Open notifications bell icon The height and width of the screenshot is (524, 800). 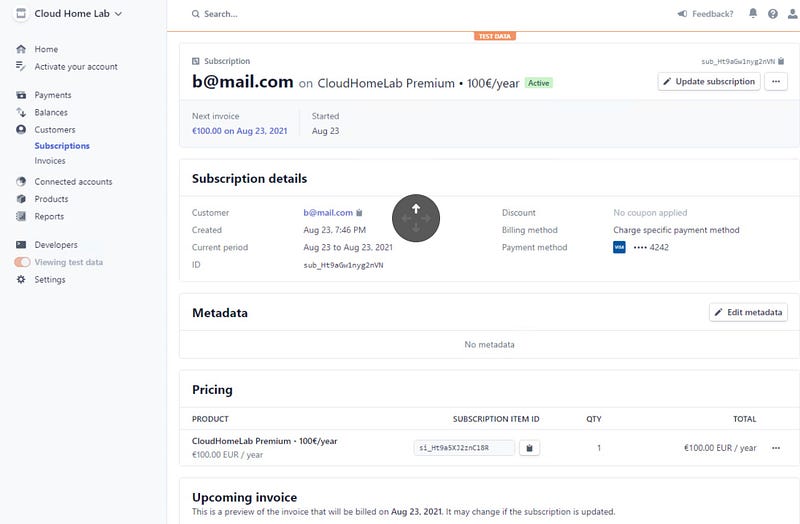753,13
